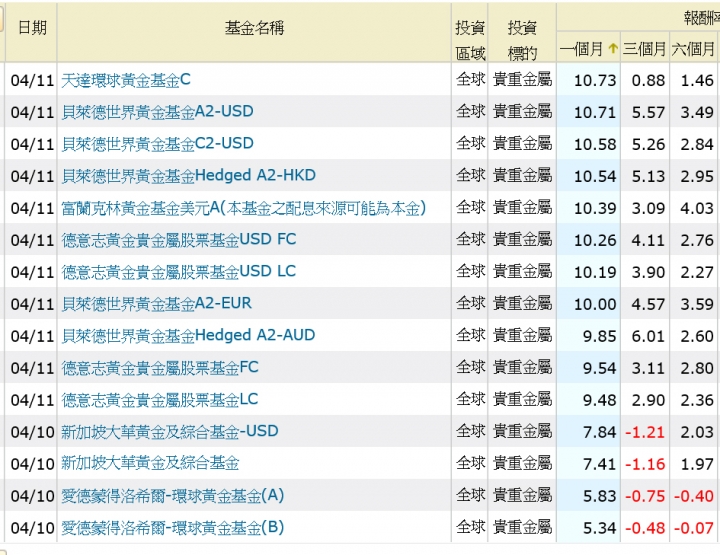Open 貝萊德世界黃金基金Hedged A2-HKD link
Viewport: 720px width, 555px height.
coord(188,176)
